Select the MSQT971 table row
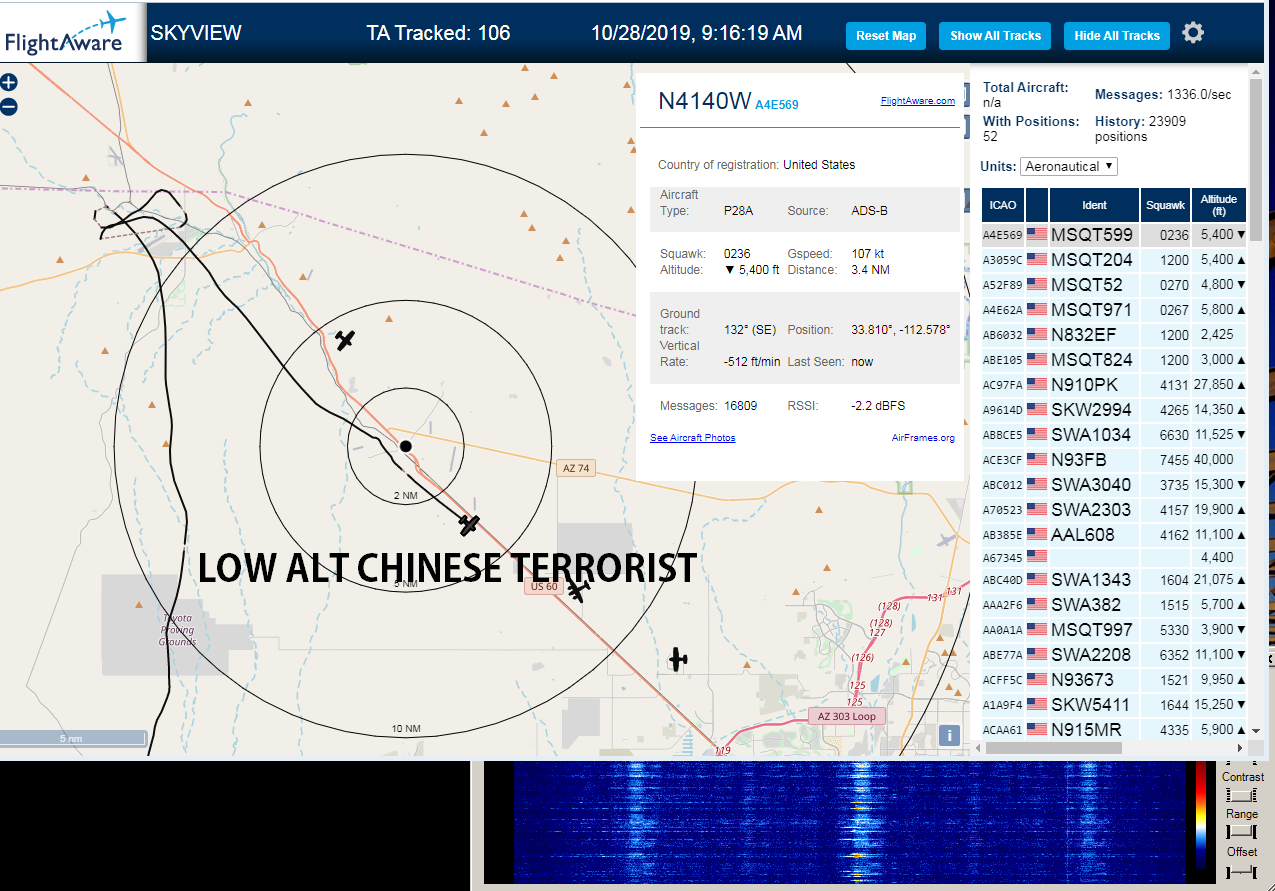 [x=1114, y=309]
